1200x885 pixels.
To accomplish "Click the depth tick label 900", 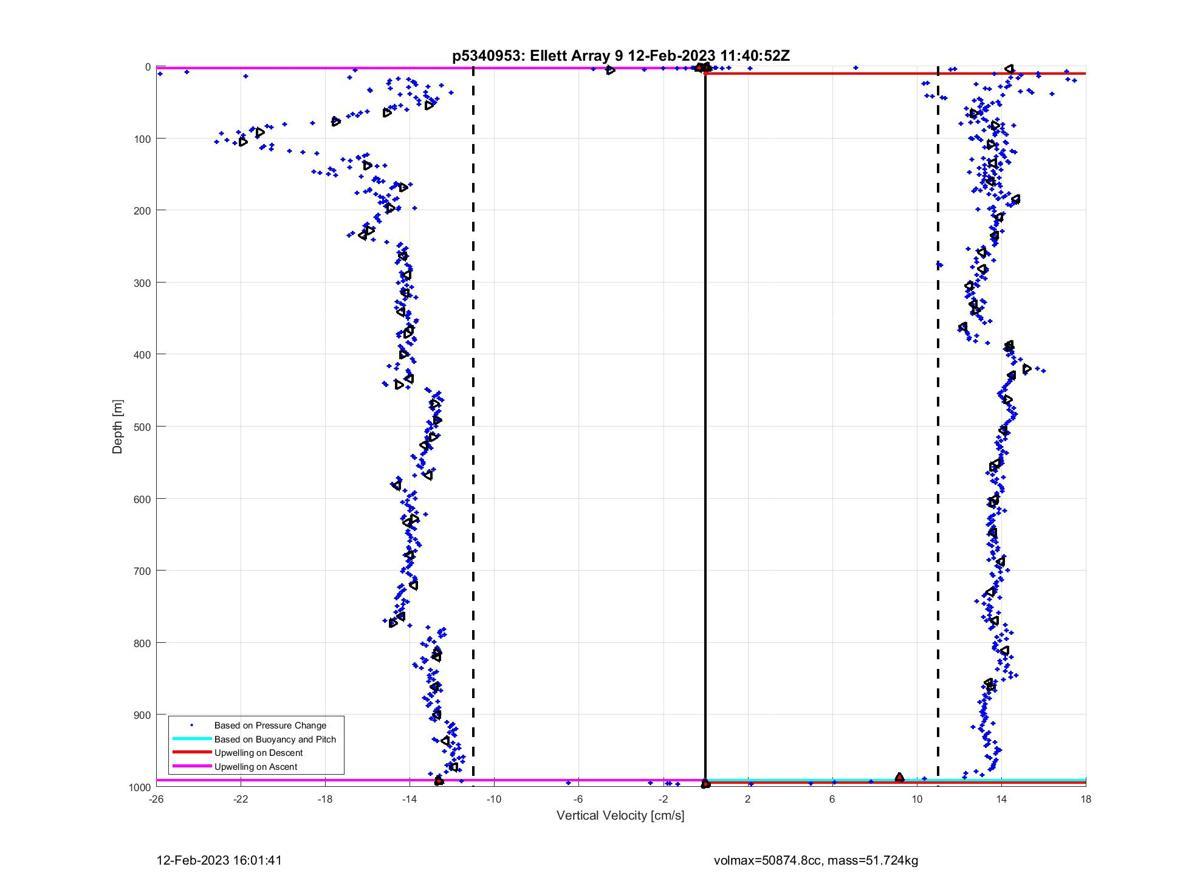I will [x=142, y=715].
